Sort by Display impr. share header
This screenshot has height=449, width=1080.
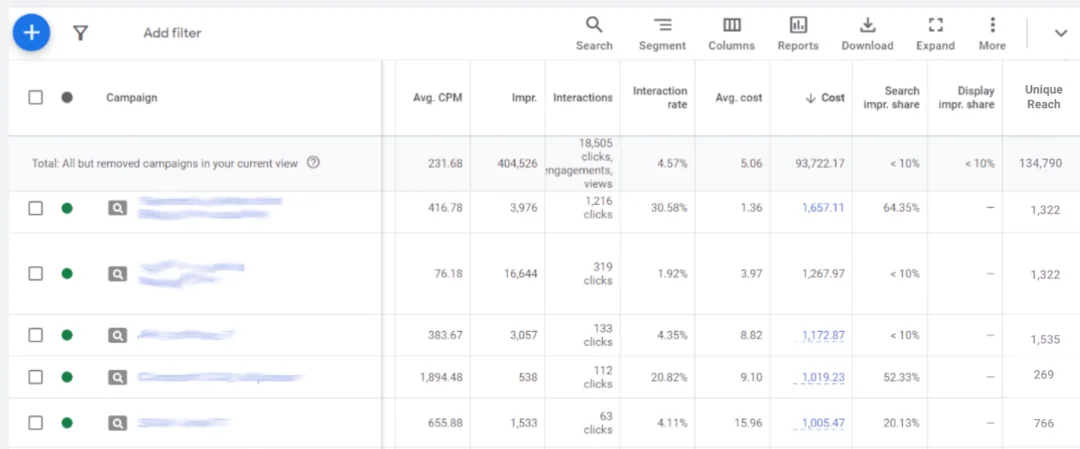(967, 98)
